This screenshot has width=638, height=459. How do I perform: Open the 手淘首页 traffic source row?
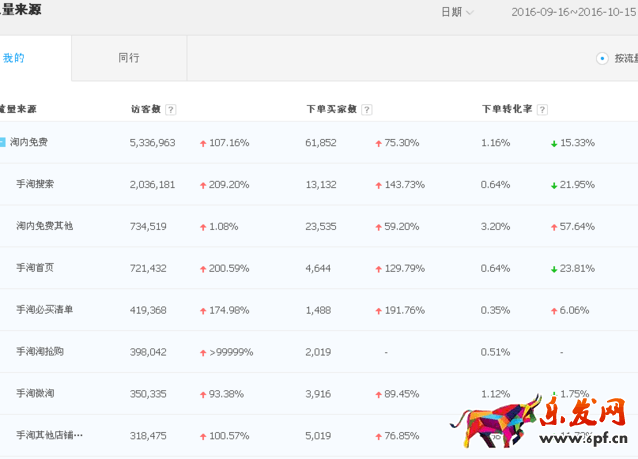[35, 268]
